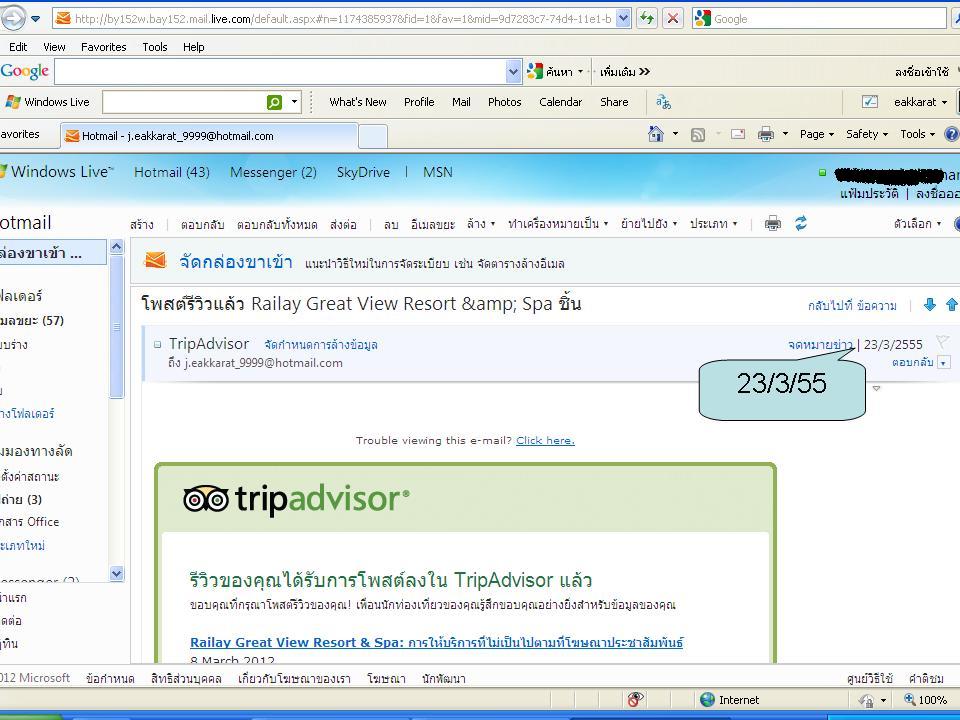The image size is (960, 720).
Task: Click the Google toolbar search input field
Action: point(280,72)
